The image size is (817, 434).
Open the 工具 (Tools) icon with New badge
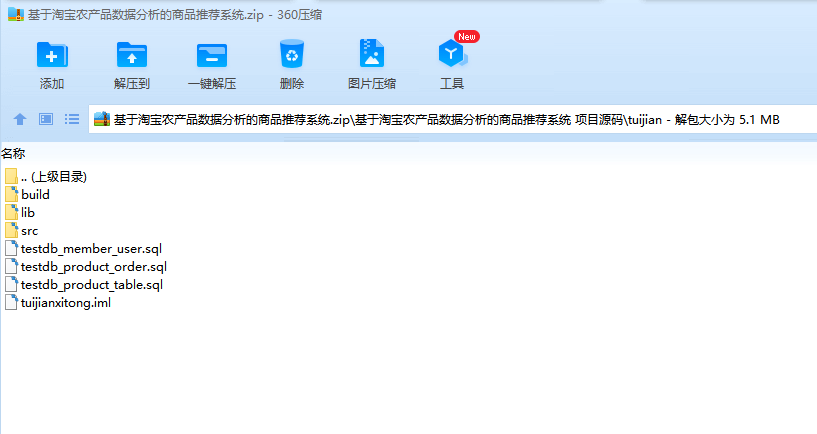coord(452,54)
